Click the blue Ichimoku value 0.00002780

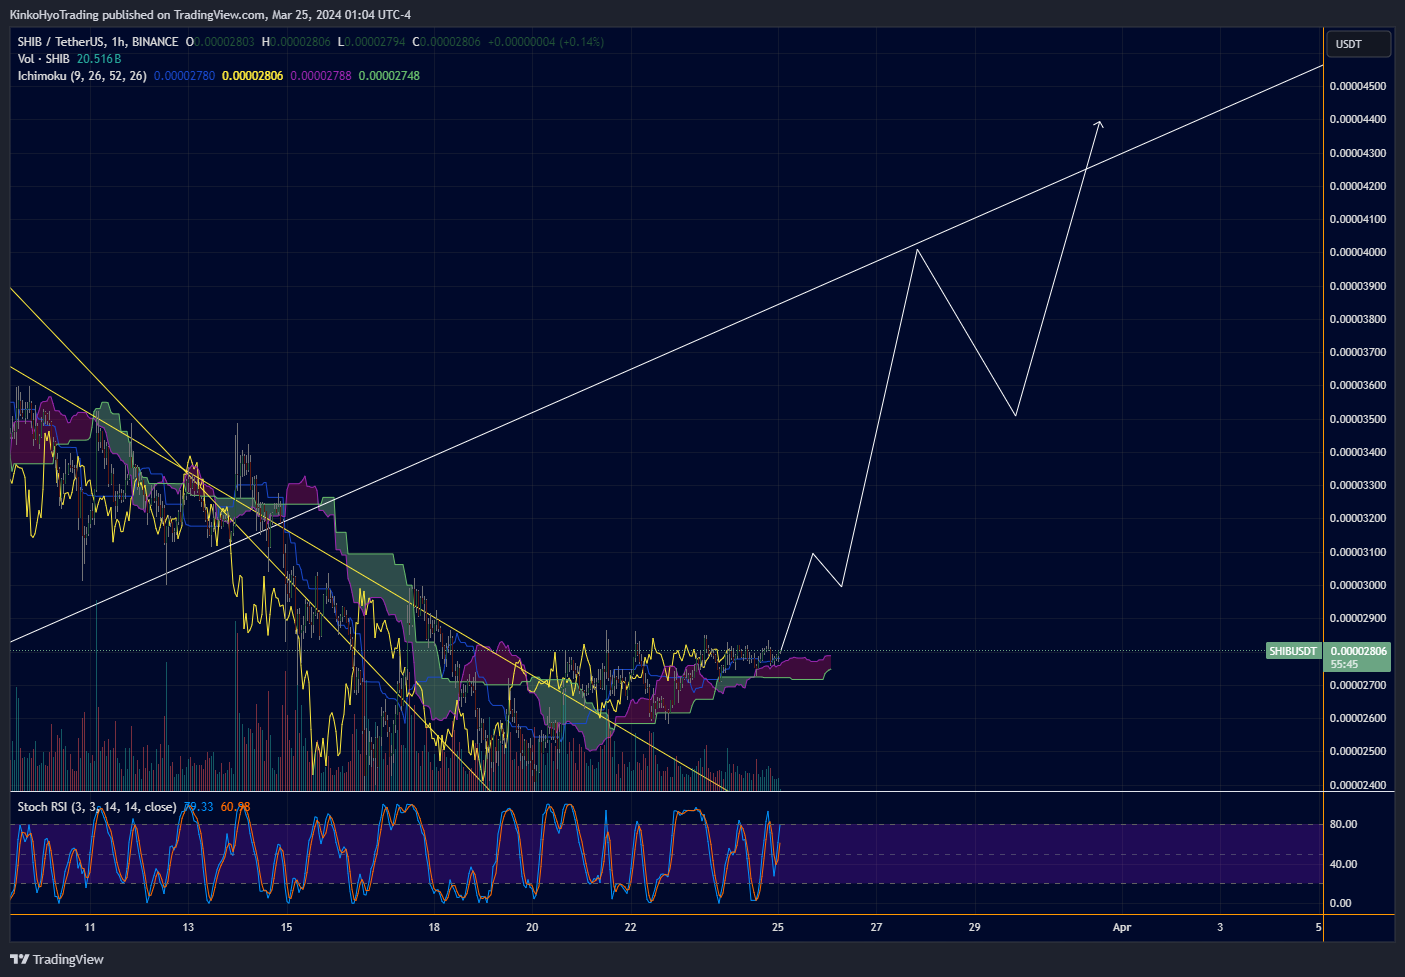click(184, 76)
